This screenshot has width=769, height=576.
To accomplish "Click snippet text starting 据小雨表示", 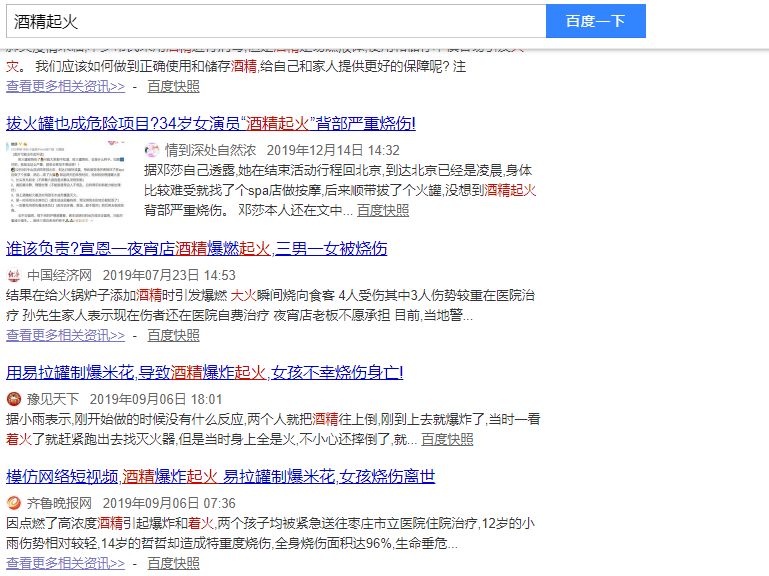I will pyautogui.click(x=273, y=429).
